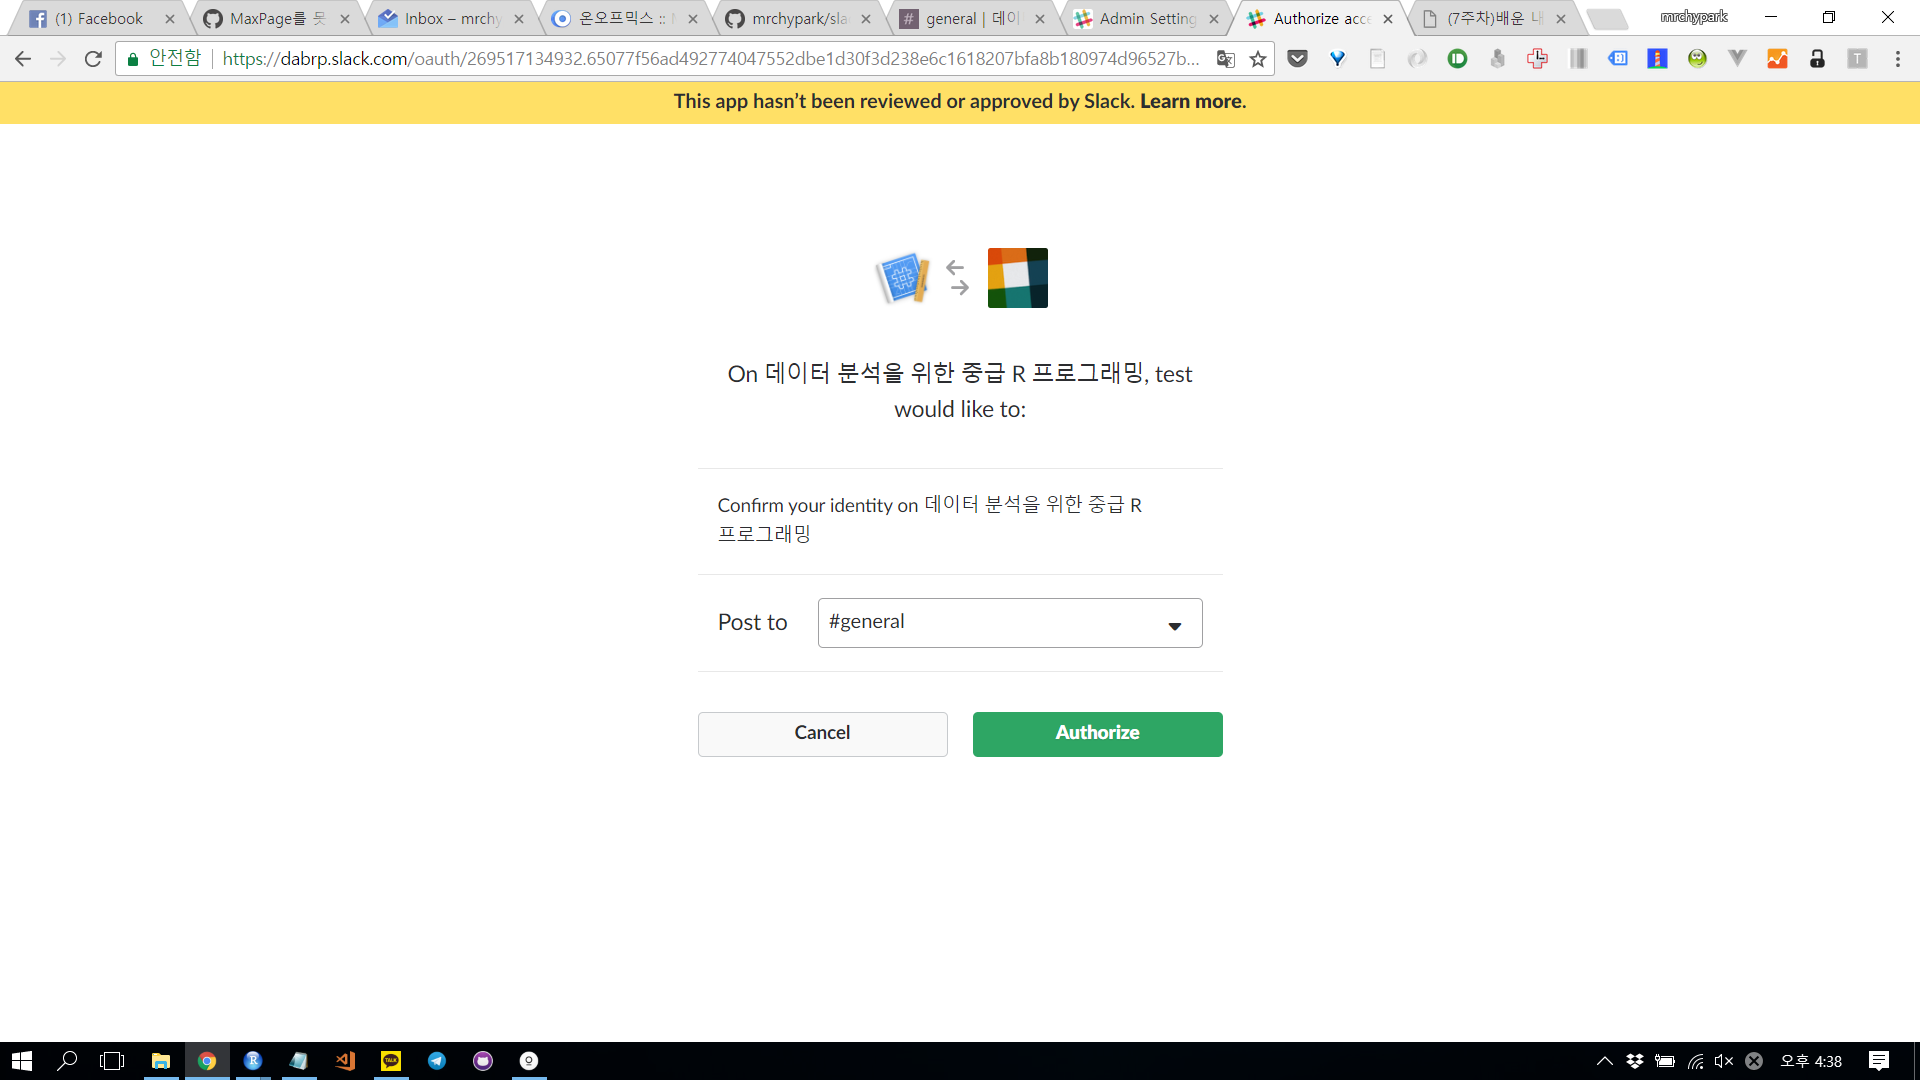1920x1080 pixels.
Task: Click the Cancel button
Action: click(x=822, y=733)
